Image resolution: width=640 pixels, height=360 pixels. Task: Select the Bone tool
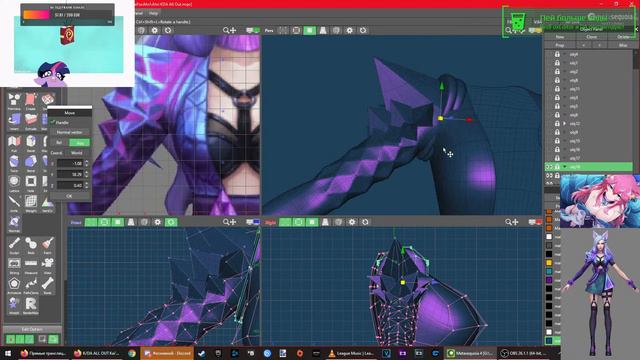coord(47,285)
